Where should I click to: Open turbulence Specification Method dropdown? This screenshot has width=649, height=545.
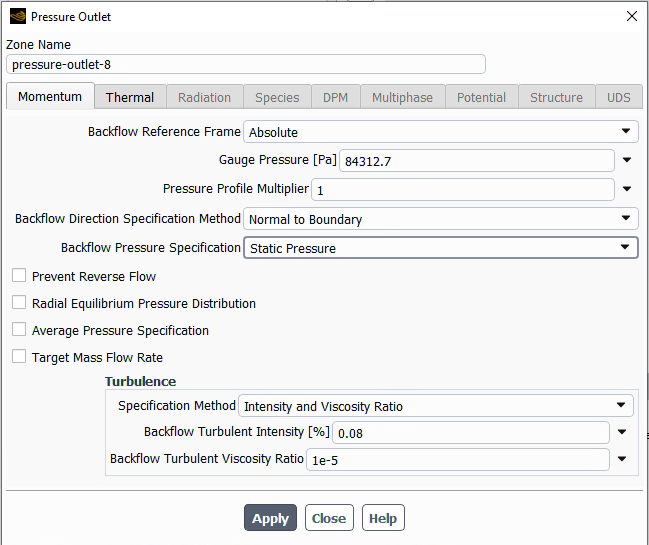tap(621, 406)
